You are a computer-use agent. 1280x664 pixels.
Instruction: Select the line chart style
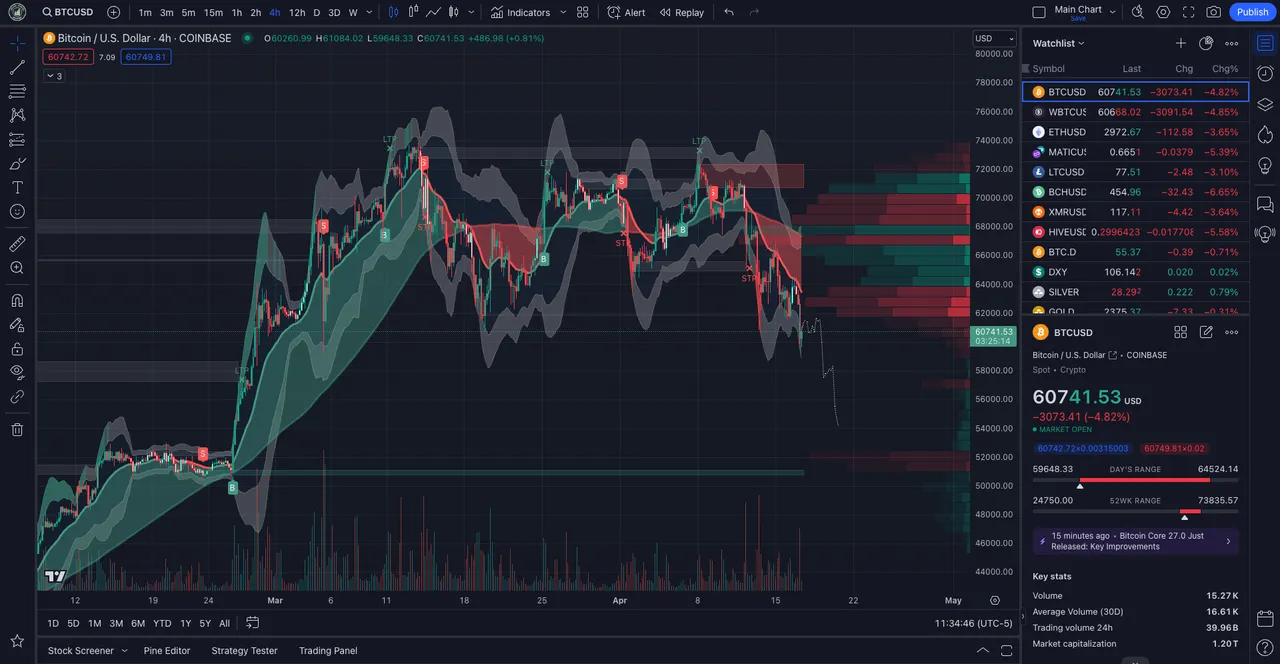tap(433, 12)
